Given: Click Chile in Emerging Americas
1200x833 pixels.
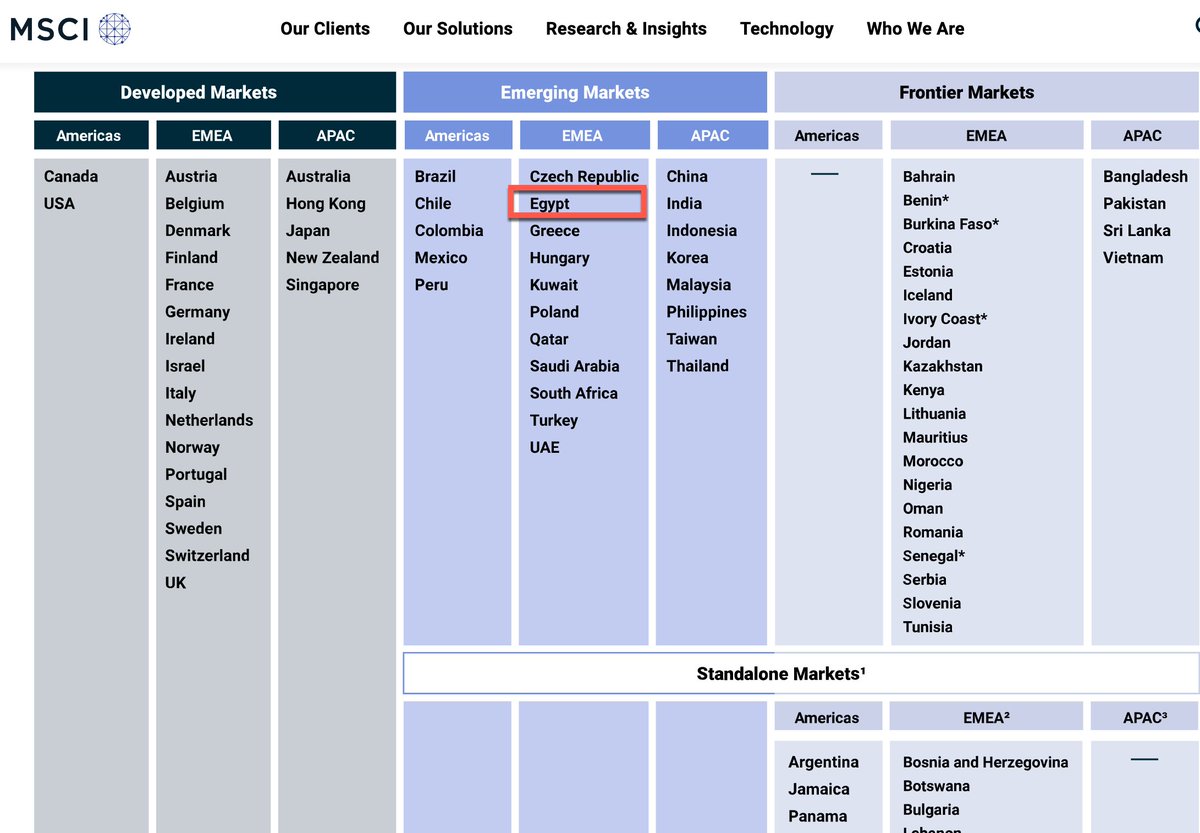Looking at the screenshot, I should coord(433,203).
